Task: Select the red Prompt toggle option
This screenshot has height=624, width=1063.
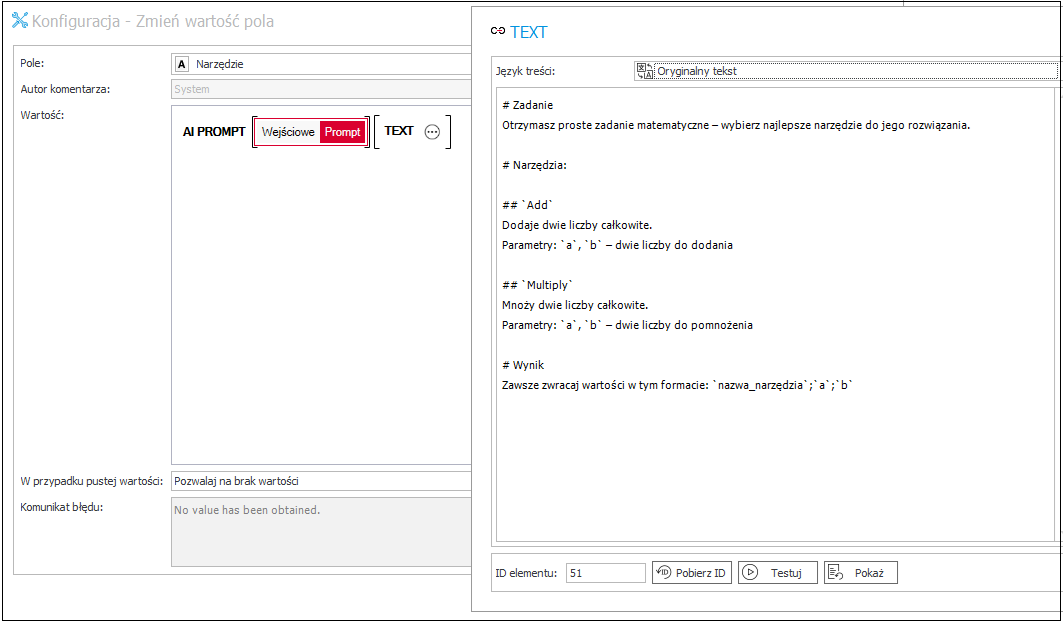Action: pyautogui.click(x=343, y=132)
